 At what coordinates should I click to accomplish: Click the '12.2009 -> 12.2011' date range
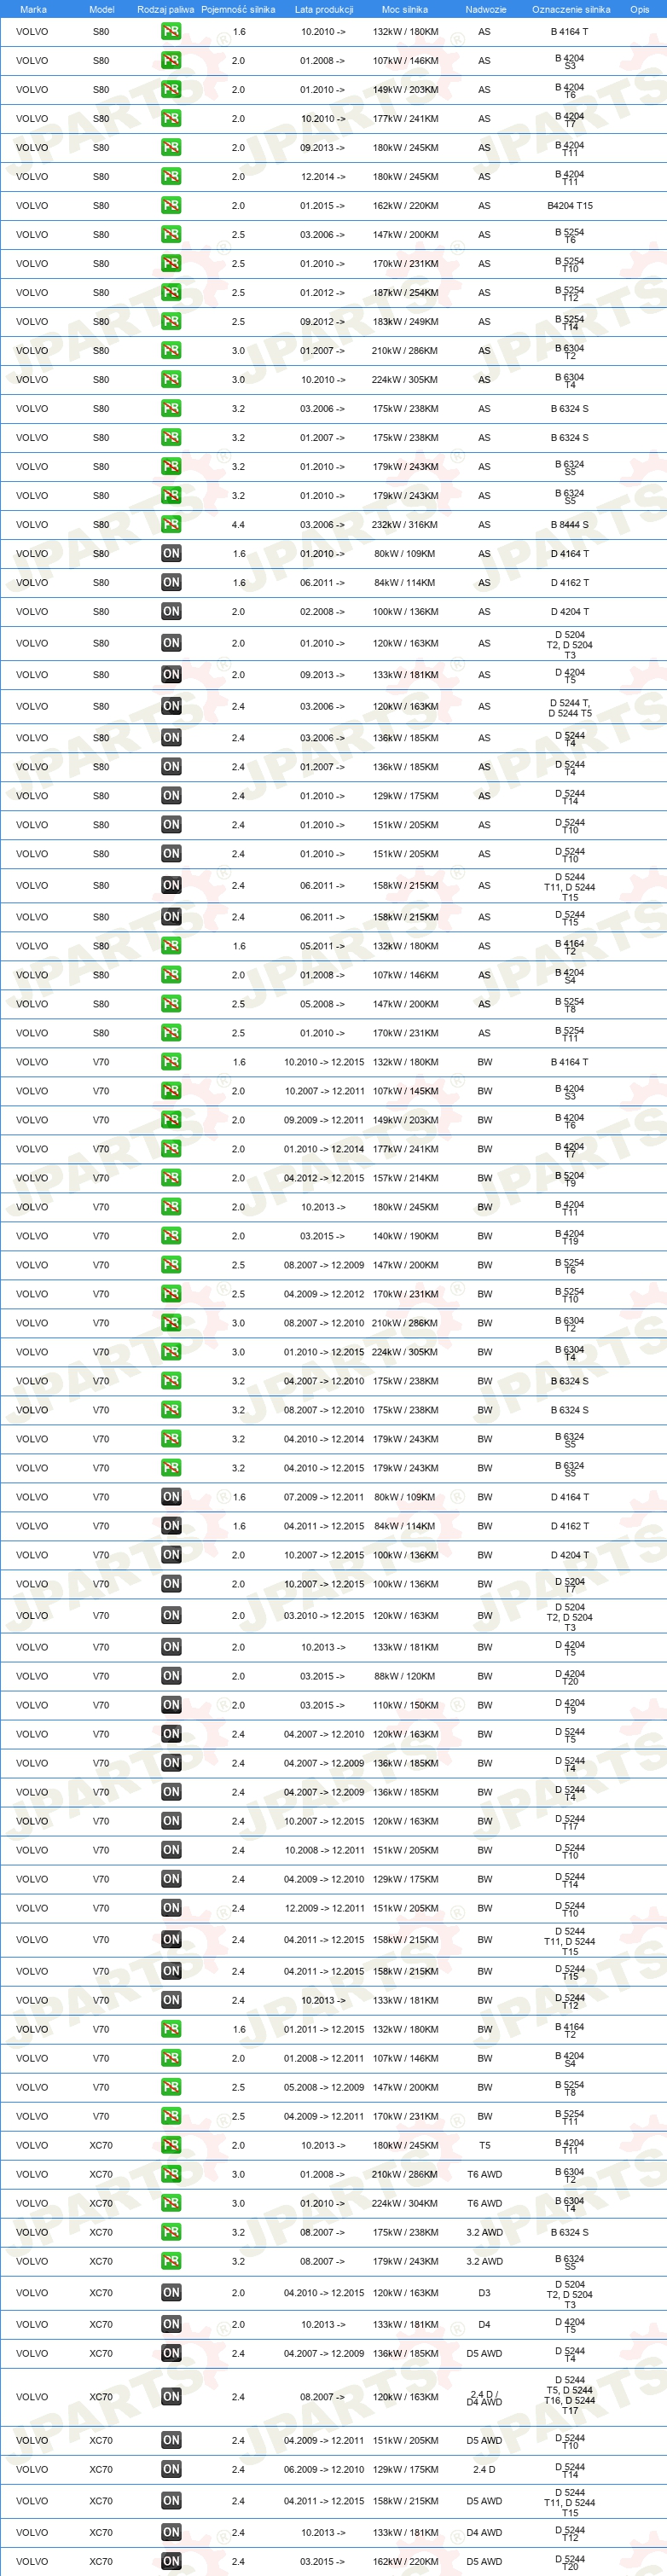(324, 1907)
